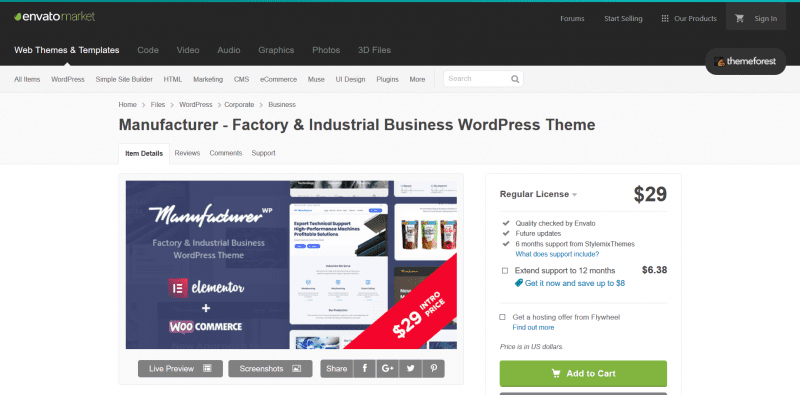Open the Live Preview button
This screenshot has height=395, width=800.
[180, 368]
